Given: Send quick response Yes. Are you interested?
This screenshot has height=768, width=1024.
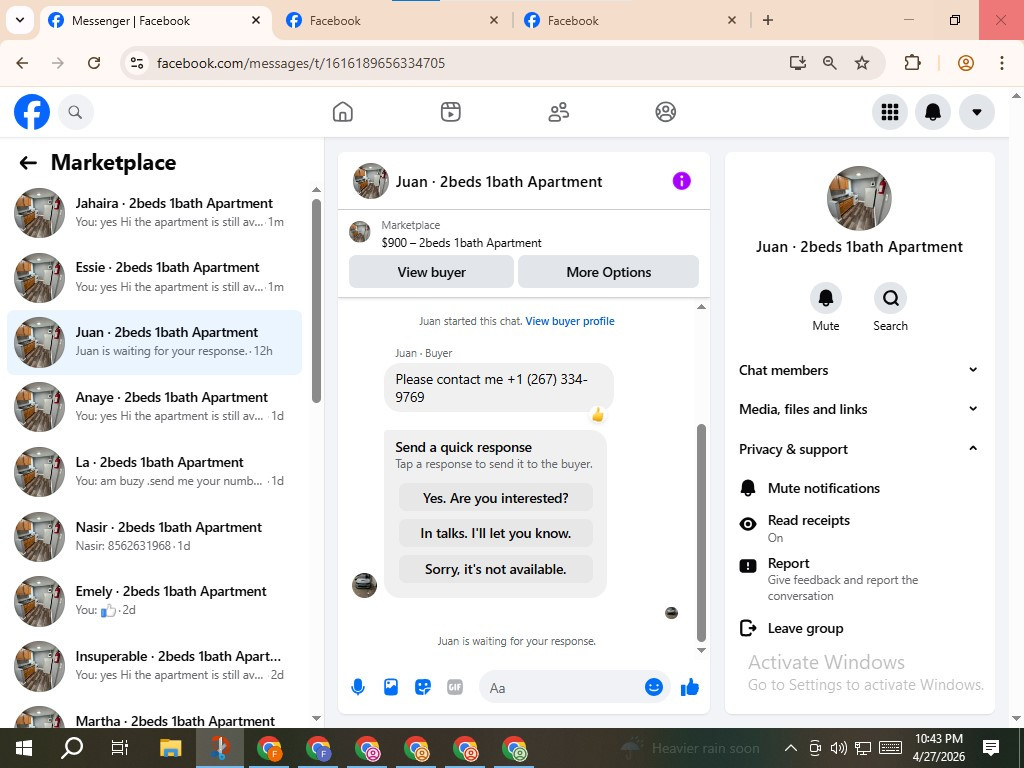Looking at the screenshot, I should pyautogui.click(x=496, y=498).
